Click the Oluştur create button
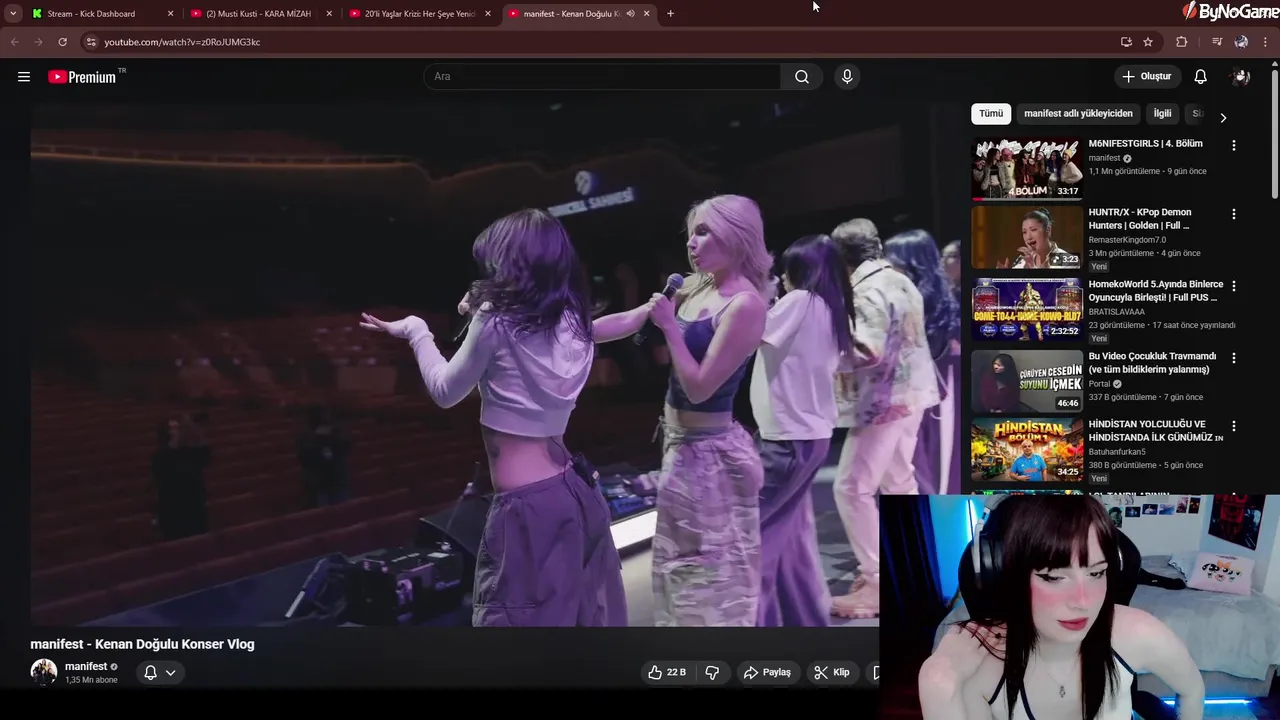 point(1146,77)
